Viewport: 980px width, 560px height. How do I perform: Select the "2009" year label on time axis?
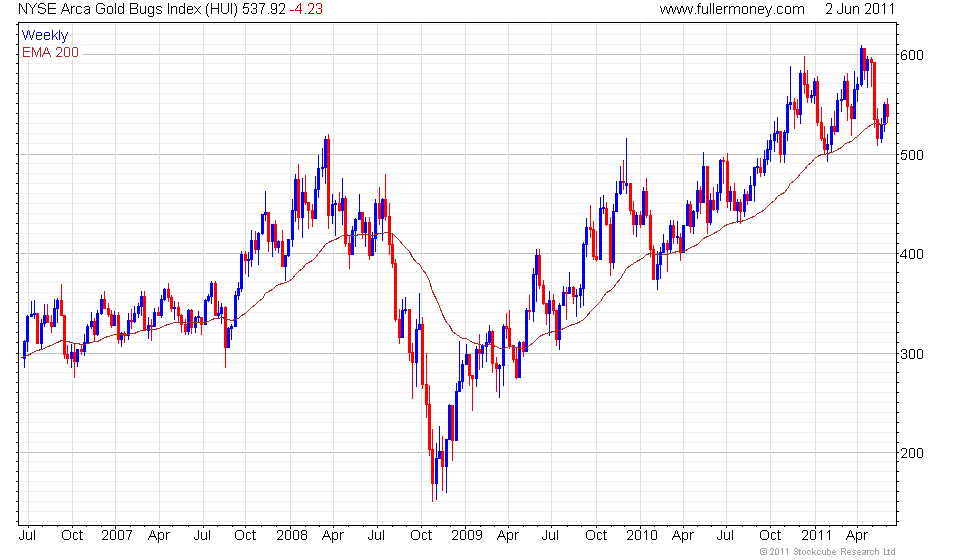point(467,536)
